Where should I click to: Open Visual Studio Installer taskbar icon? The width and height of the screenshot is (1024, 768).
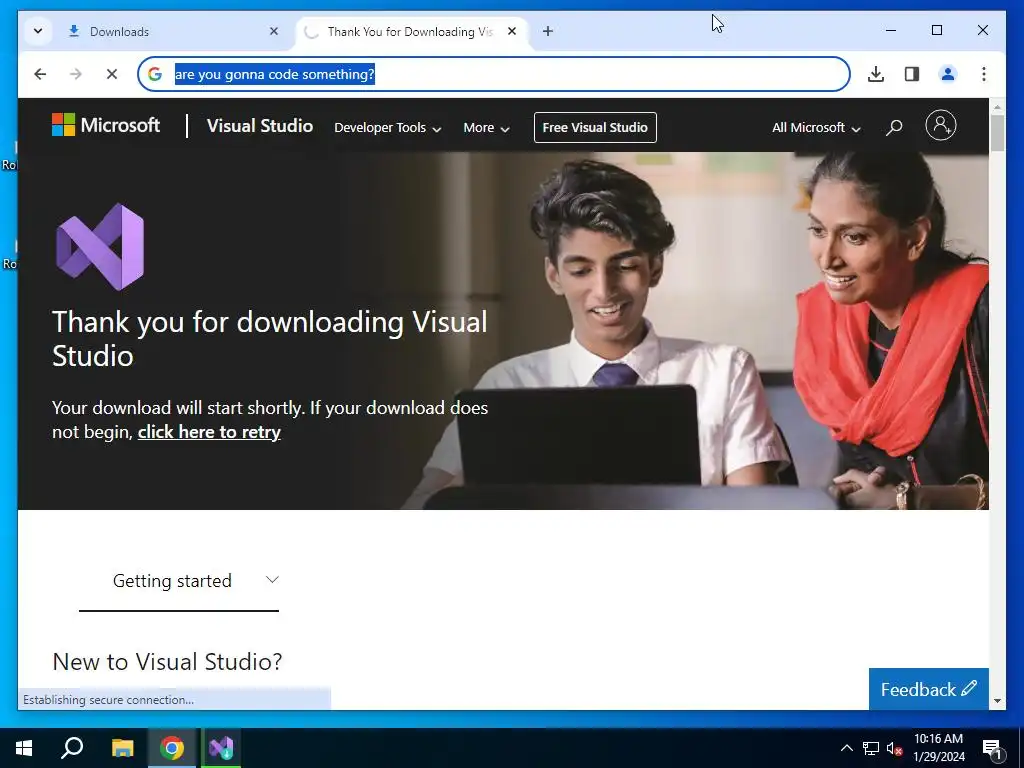click(x=221, y=748)
